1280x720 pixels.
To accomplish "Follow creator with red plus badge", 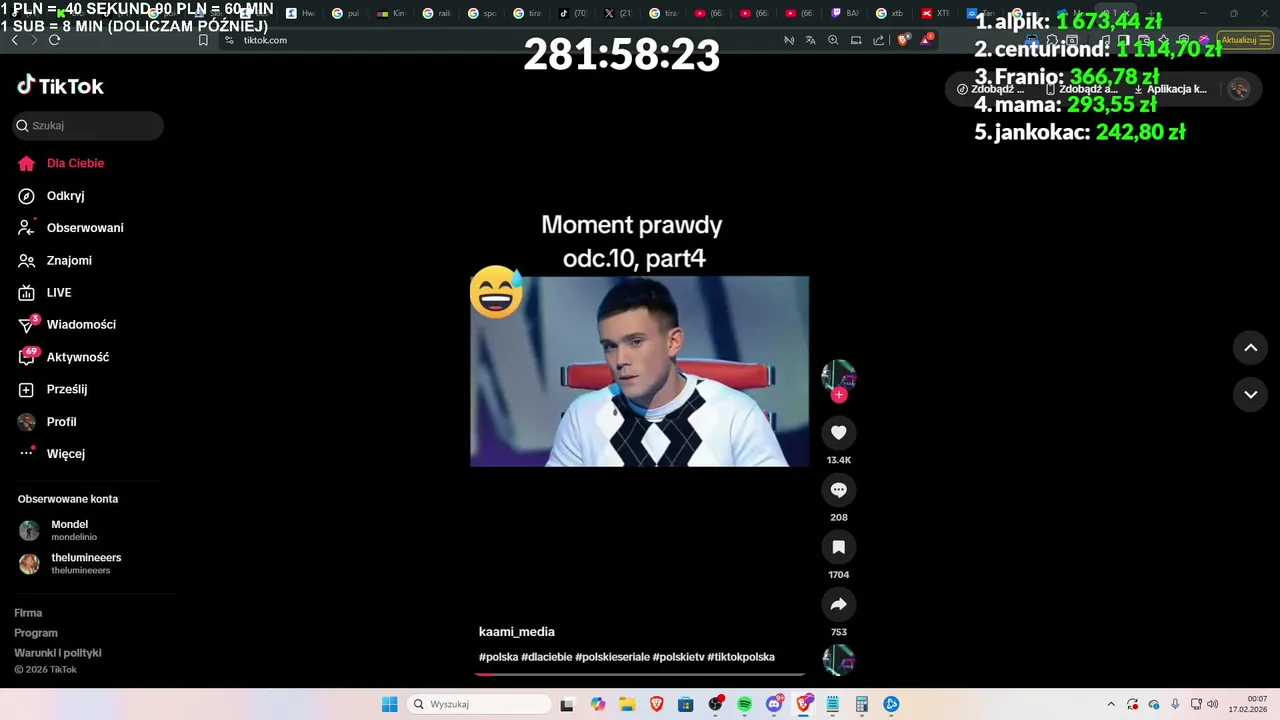I will 839,395.
